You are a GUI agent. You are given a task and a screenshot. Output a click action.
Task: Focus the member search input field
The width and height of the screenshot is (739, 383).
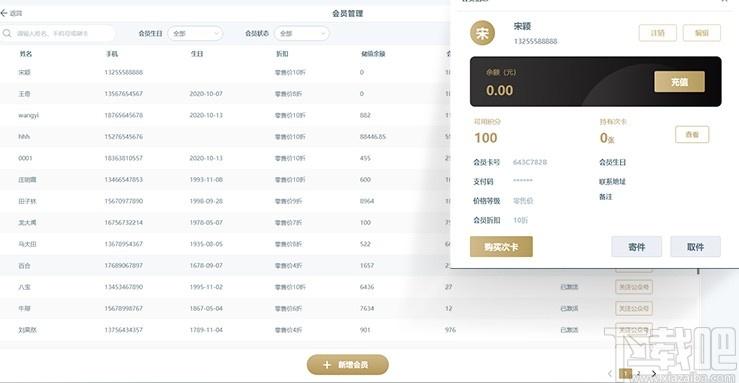pyautogui.click(x=58, y=33)
